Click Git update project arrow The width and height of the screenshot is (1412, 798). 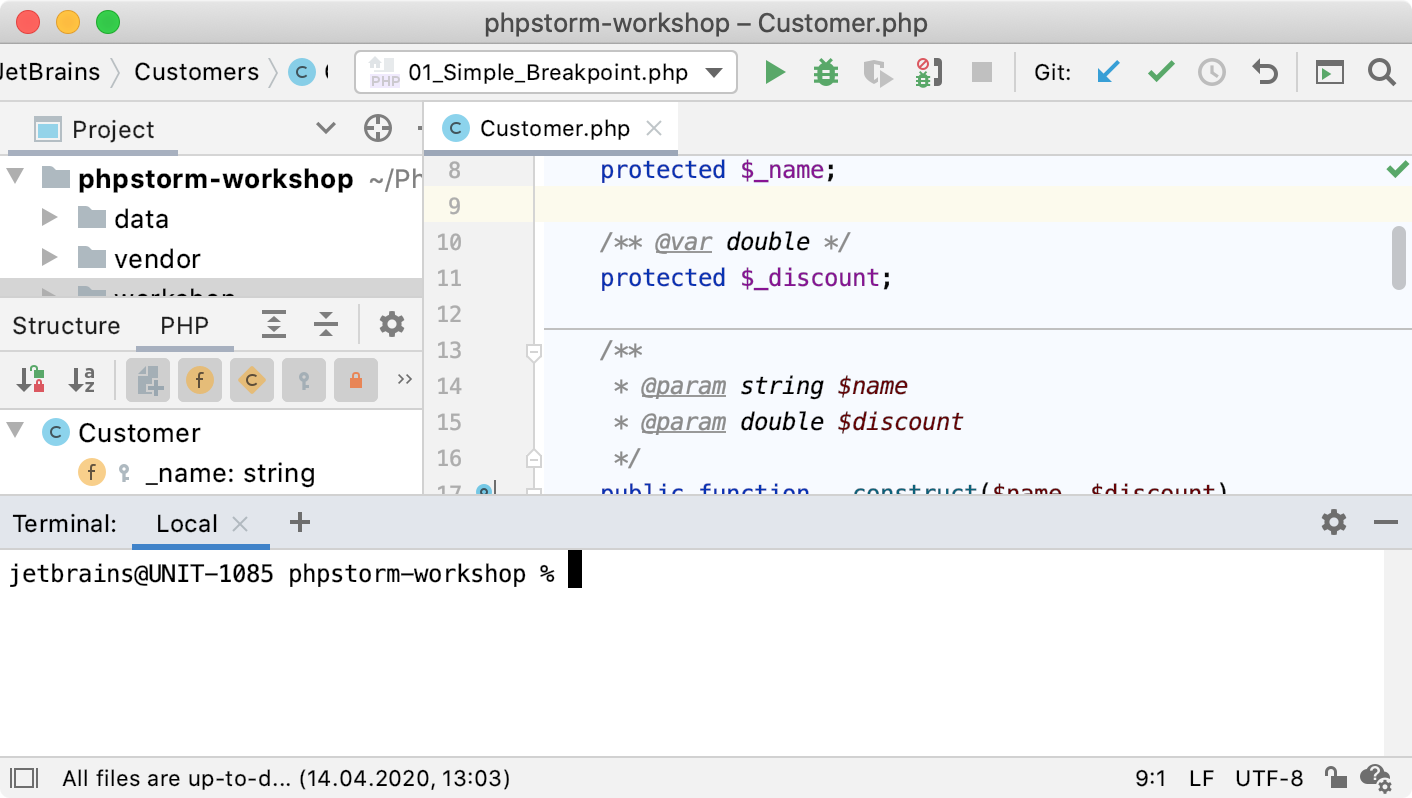(1108, 73)
